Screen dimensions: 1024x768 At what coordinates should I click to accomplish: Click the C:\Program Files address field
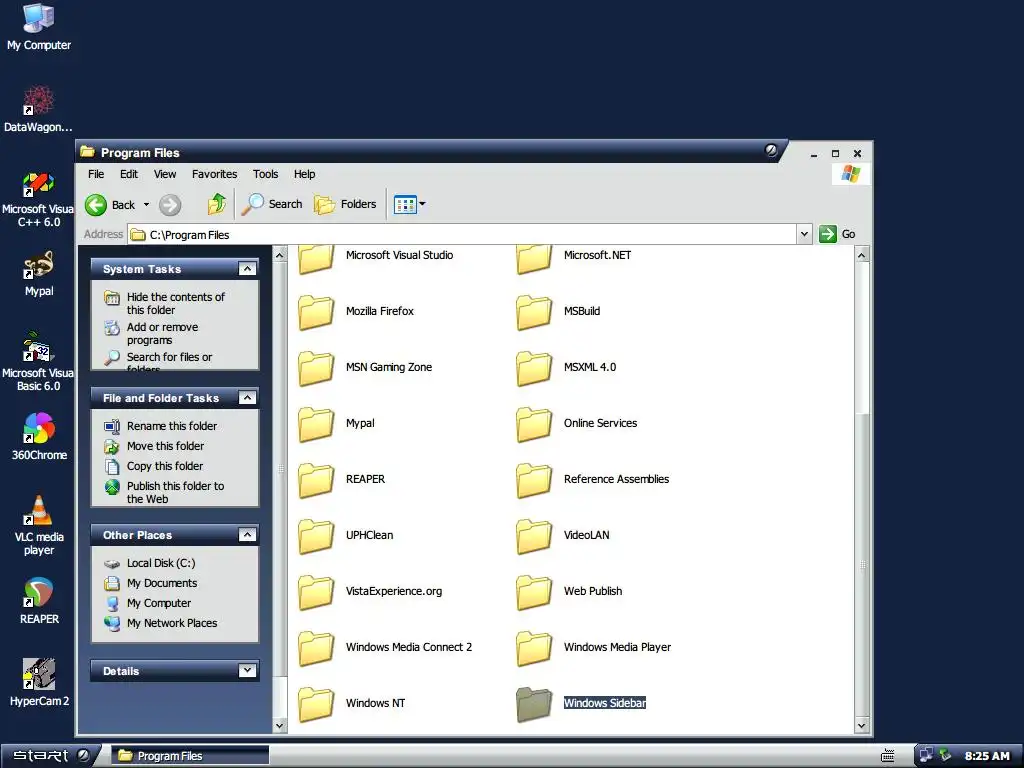click(x=462, y=234)
